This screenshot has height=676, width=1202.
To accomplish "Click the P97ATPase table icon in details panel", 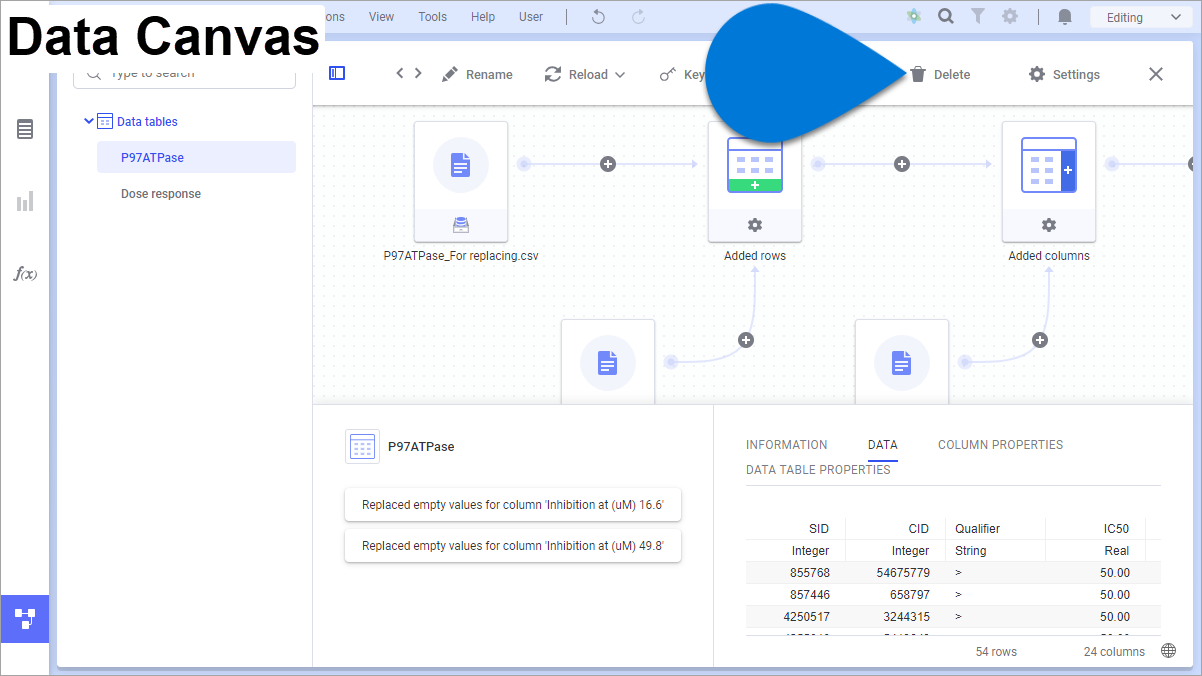I will point(362,447).
